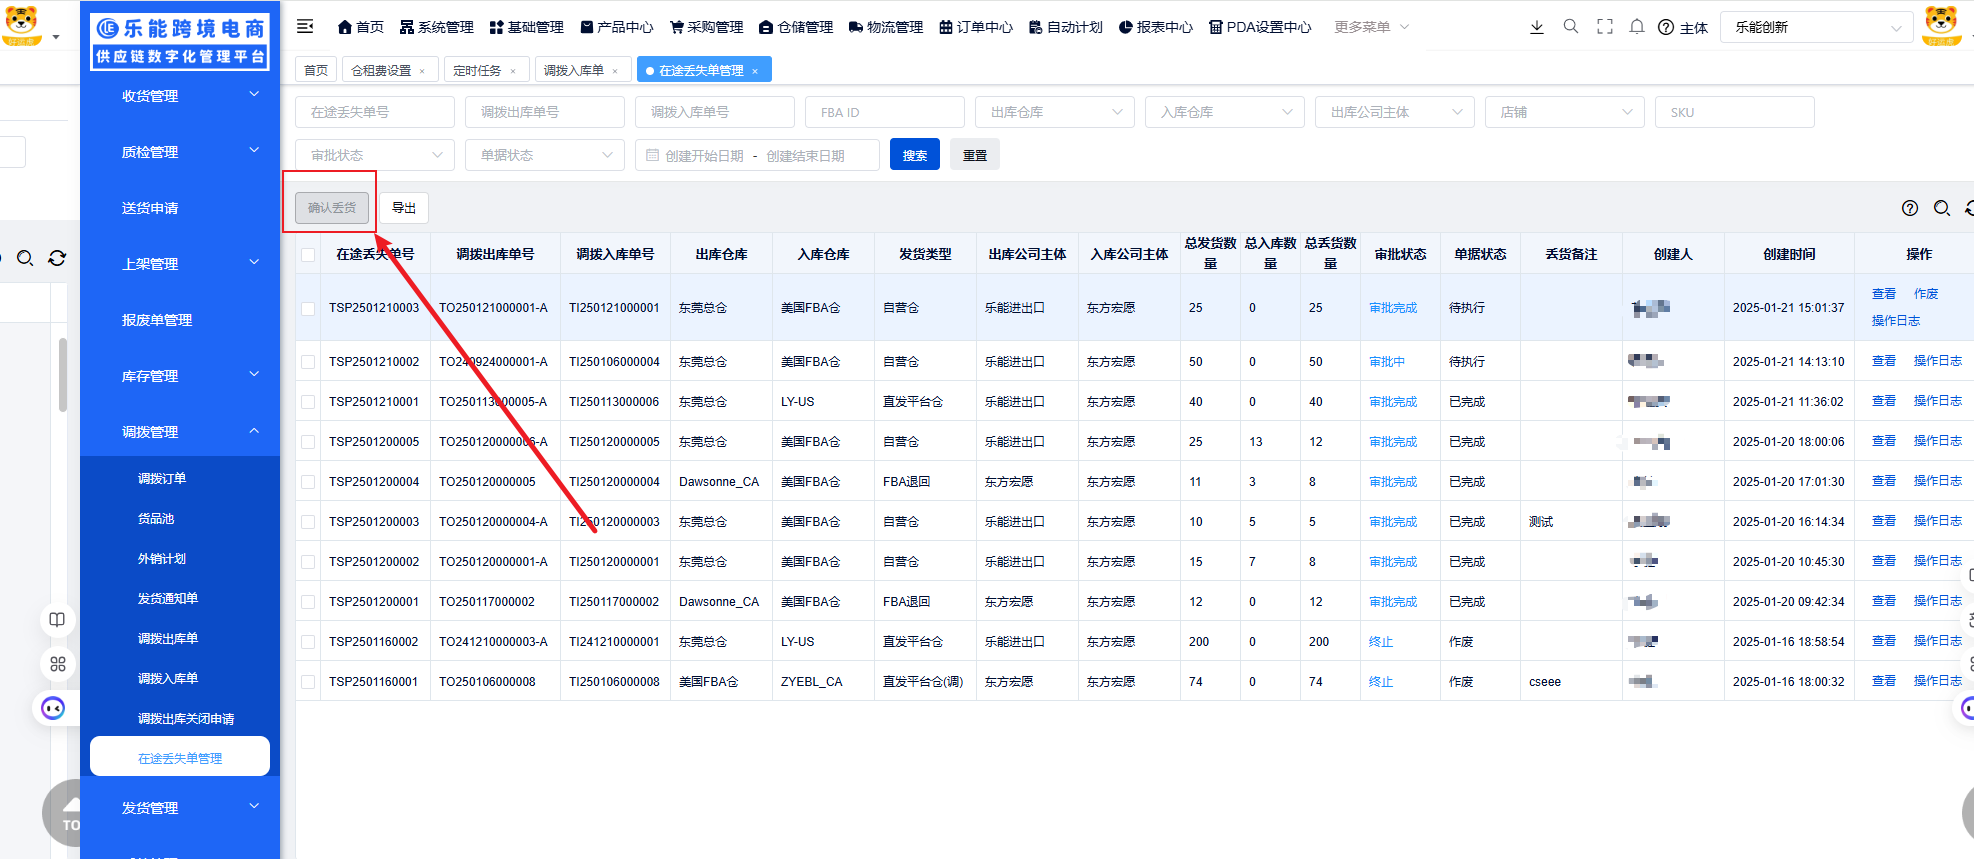Viewport: 1974px width, 859px height.
Task: Open the 出库公司主体 dropdown filter
Action: coord(1395,112)
